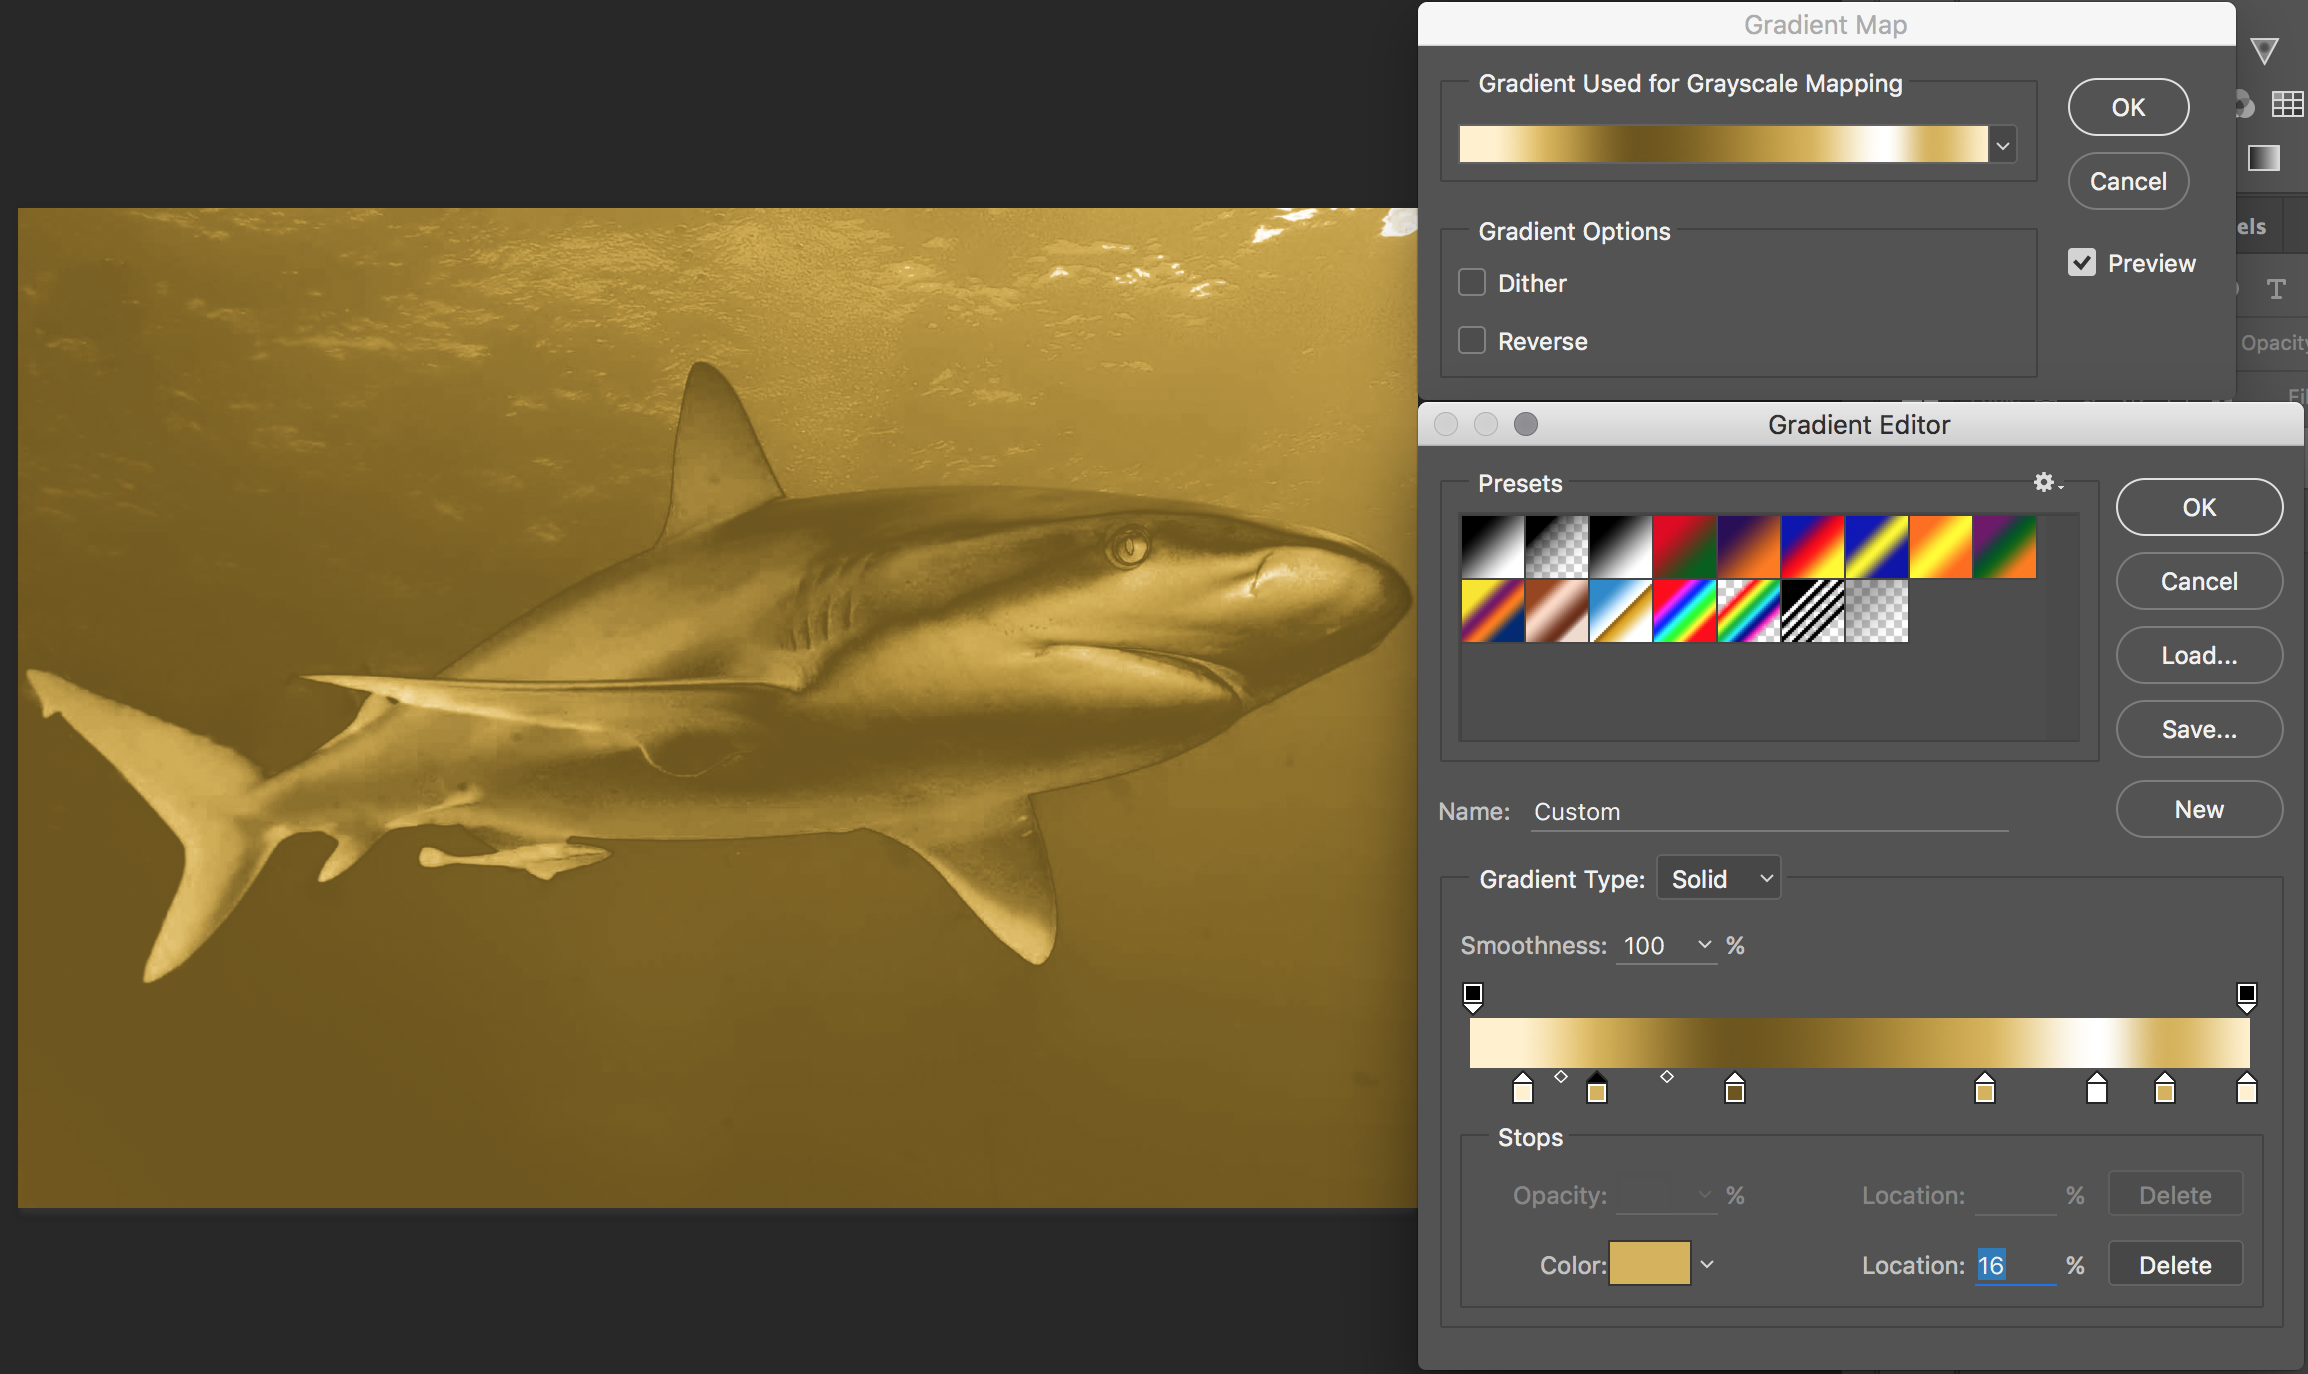This screenshot has width=2308, height=1374.
Task: Click the color stop Location field showing 16
Action: 2015,1265
